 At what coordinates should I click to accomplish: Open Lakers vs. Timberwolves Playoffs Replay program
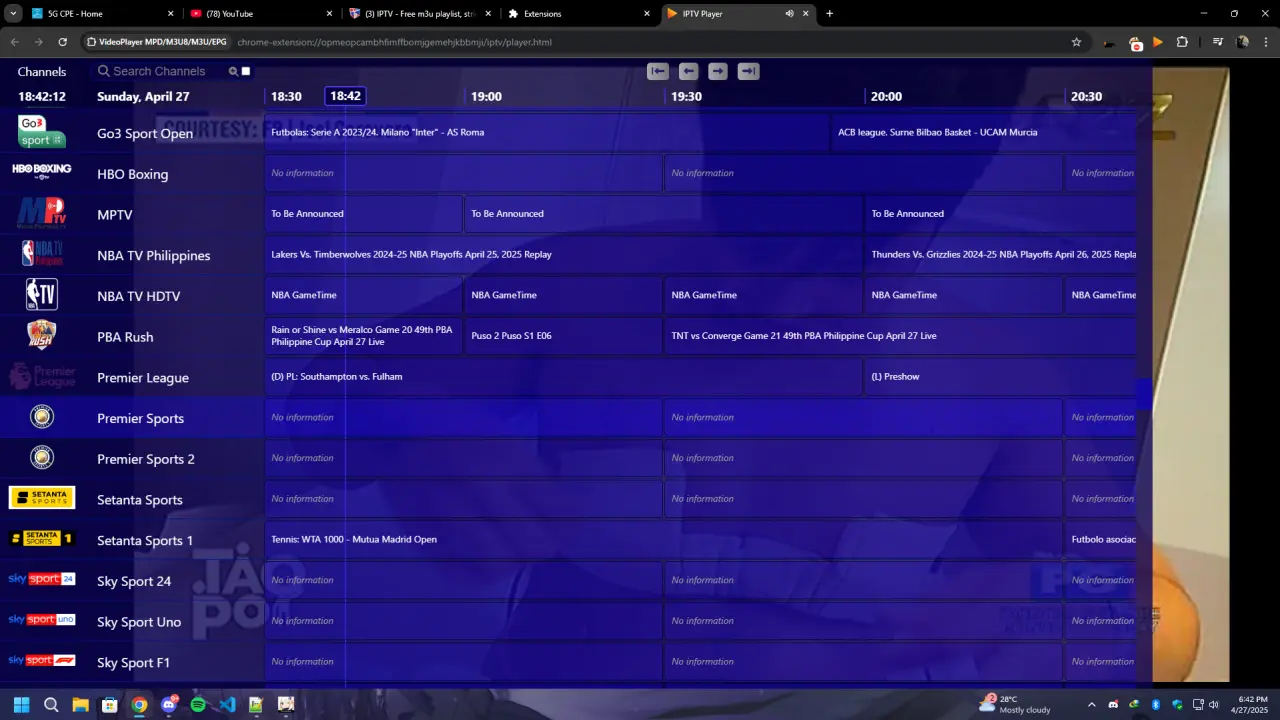563,254
